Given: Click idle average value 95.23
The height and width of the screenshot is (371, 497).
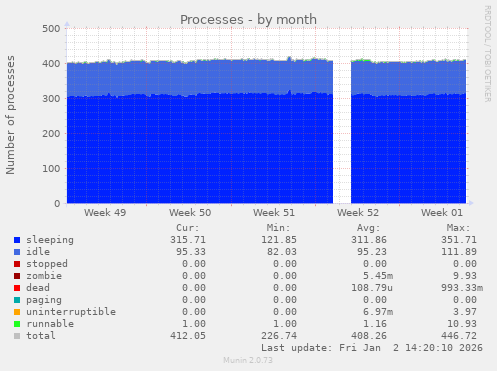Looking at the screenshot, I should click(372, 252).
